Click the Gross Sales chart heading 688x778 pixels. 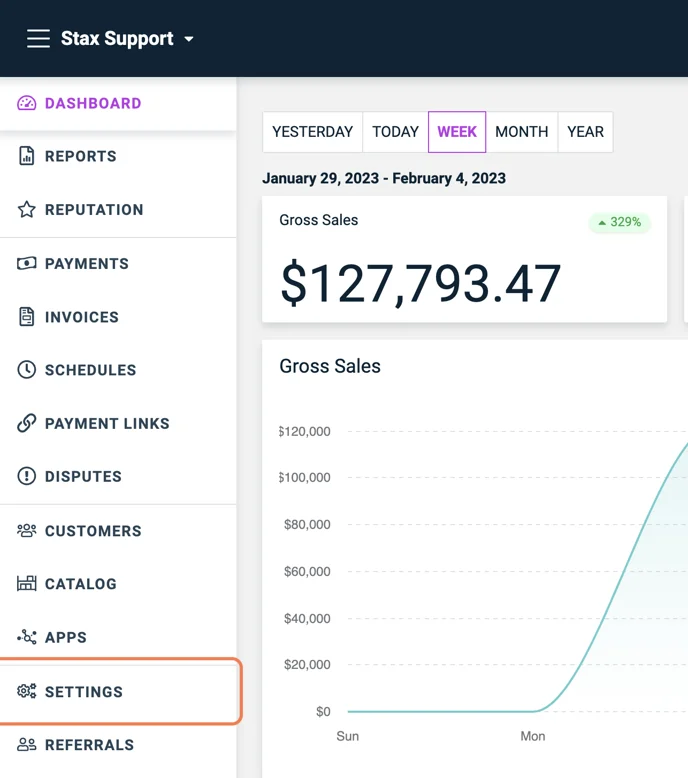click(330, 366)
